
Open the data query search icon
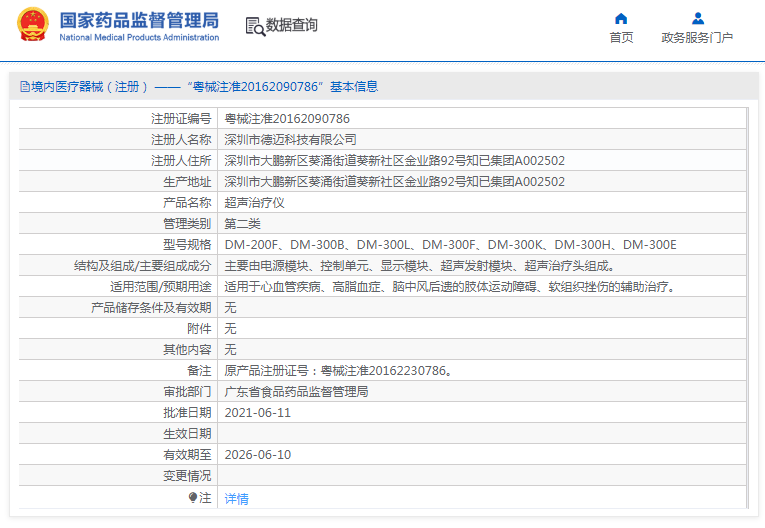point(255,26)
